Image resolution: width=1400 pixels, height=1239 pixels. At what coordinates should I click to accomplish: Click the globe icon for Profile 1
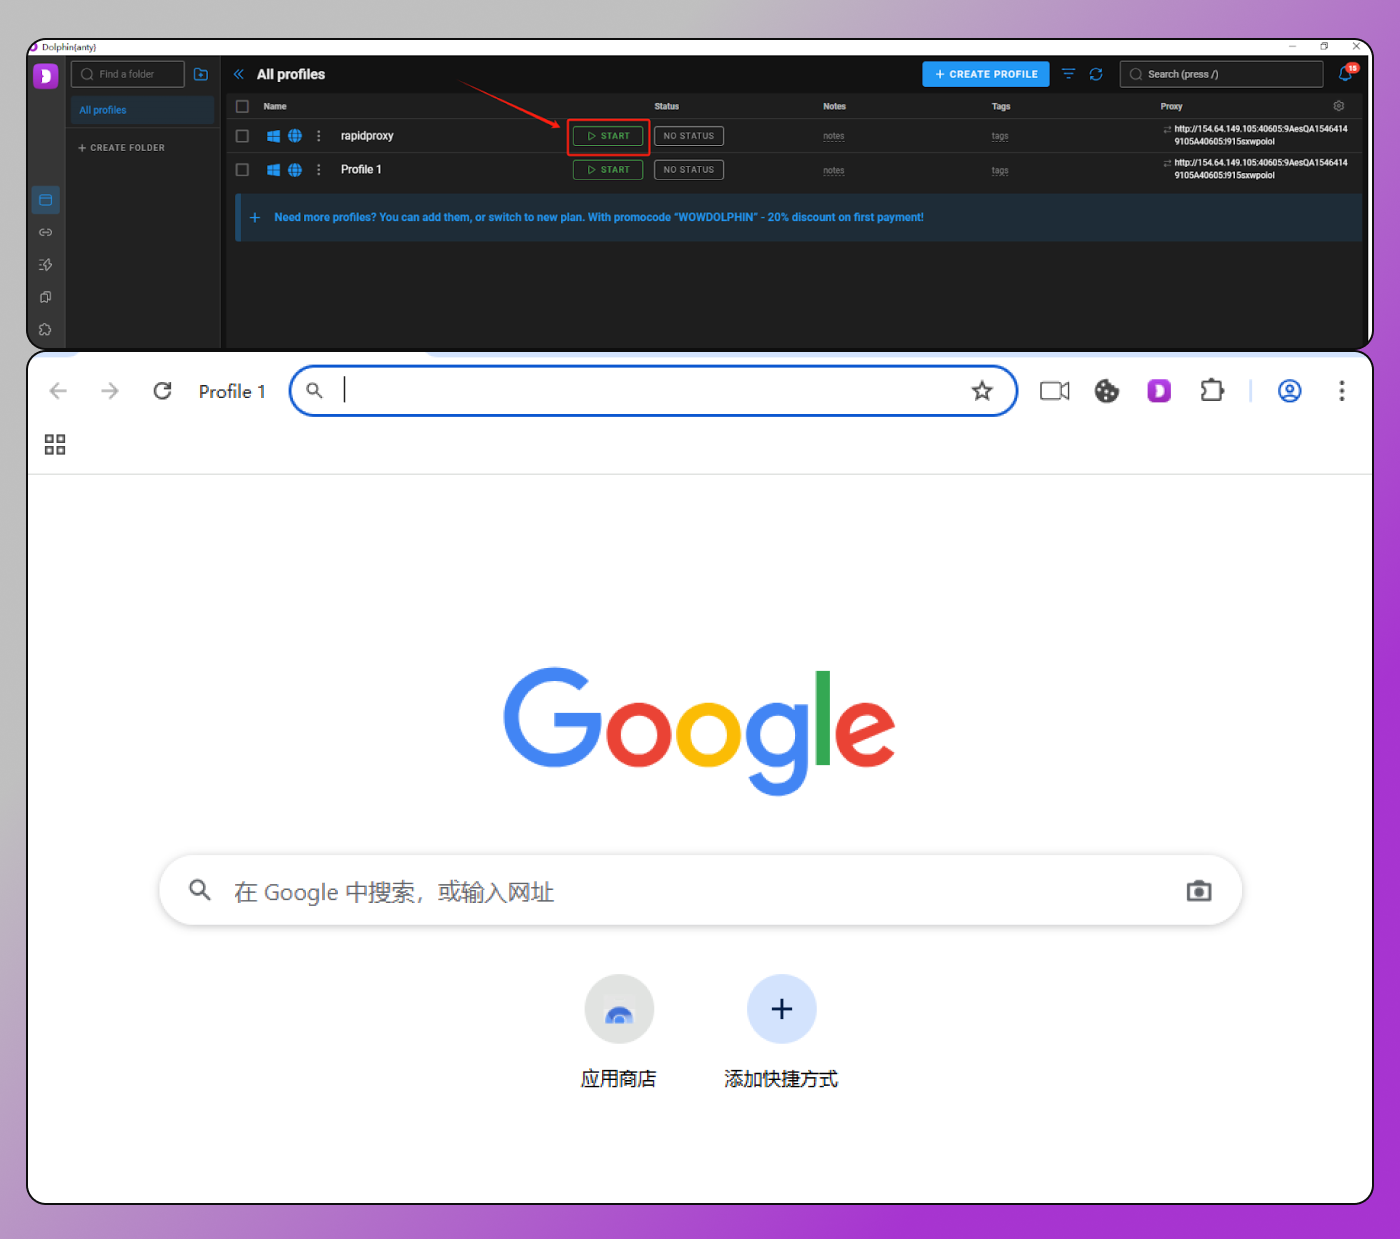coord(295,170)
